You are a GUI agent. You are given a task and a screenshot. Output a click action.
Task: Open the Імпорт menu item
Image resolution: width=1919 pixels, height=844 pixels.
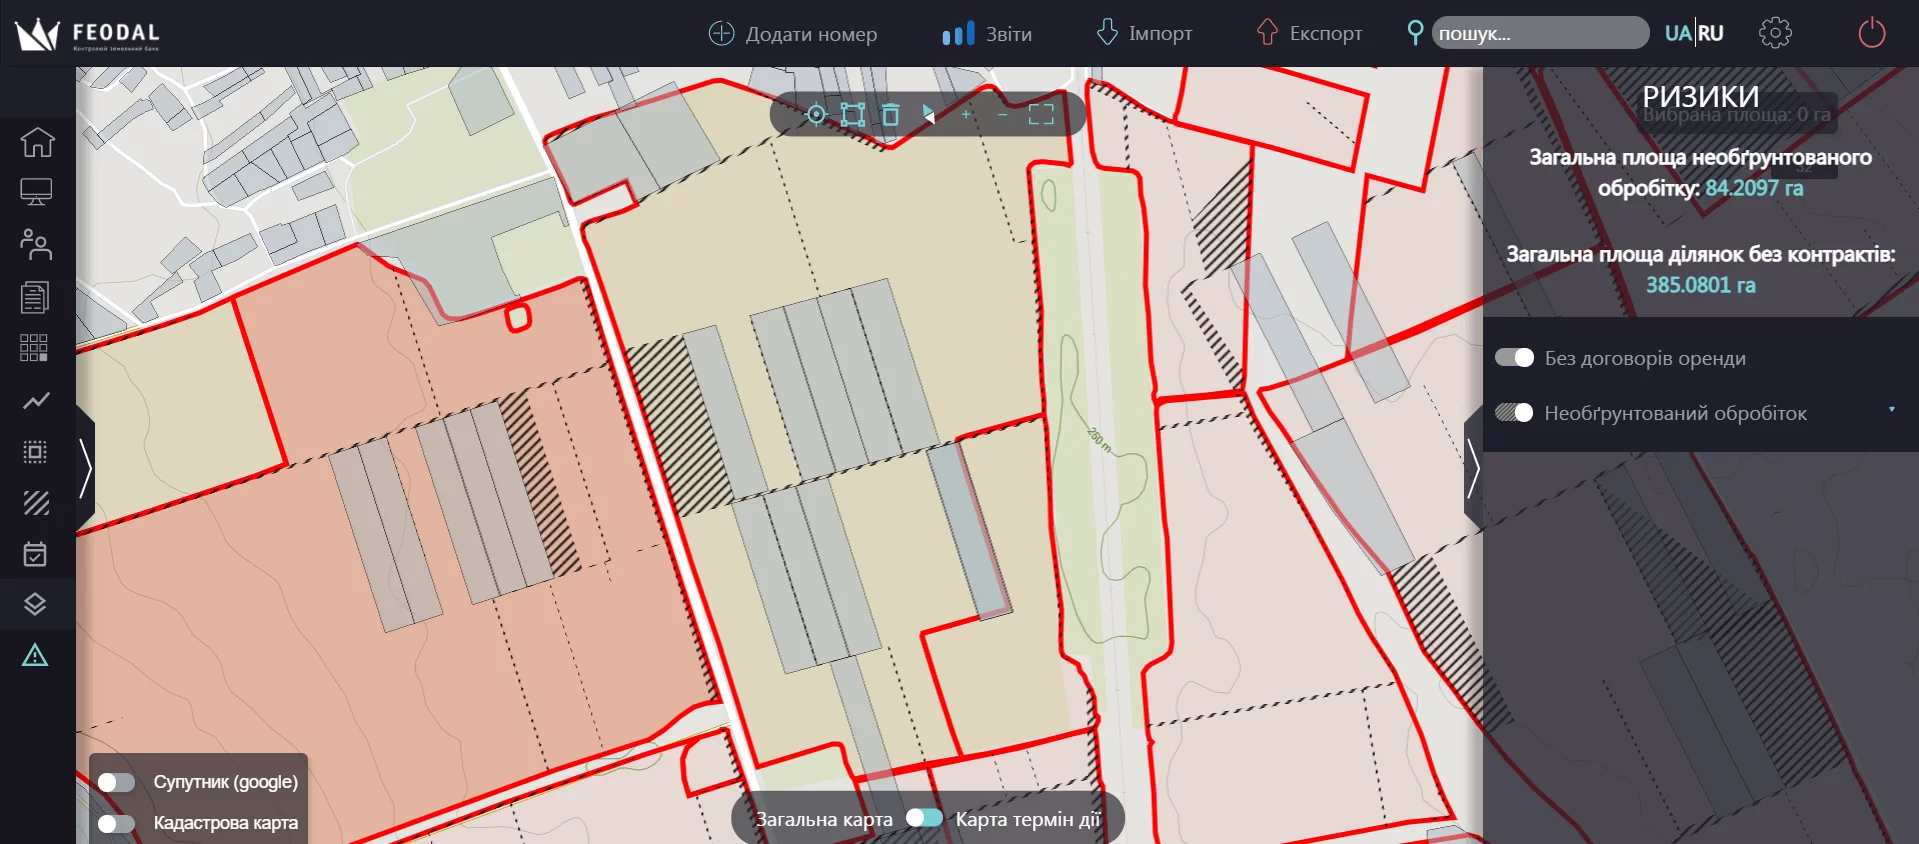point(1144,34)
